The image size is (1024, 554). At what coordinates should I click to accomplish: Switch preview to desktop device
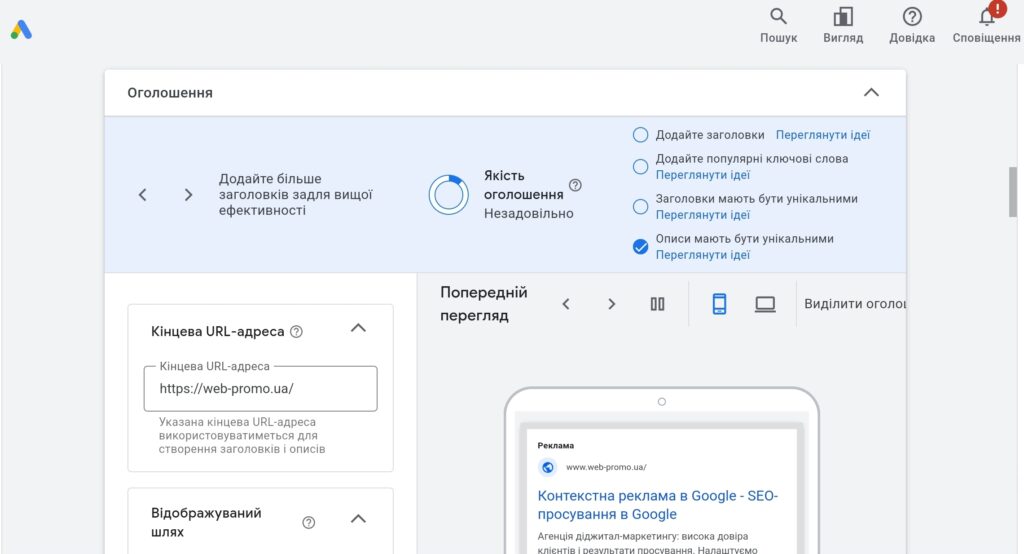[765, 304]
